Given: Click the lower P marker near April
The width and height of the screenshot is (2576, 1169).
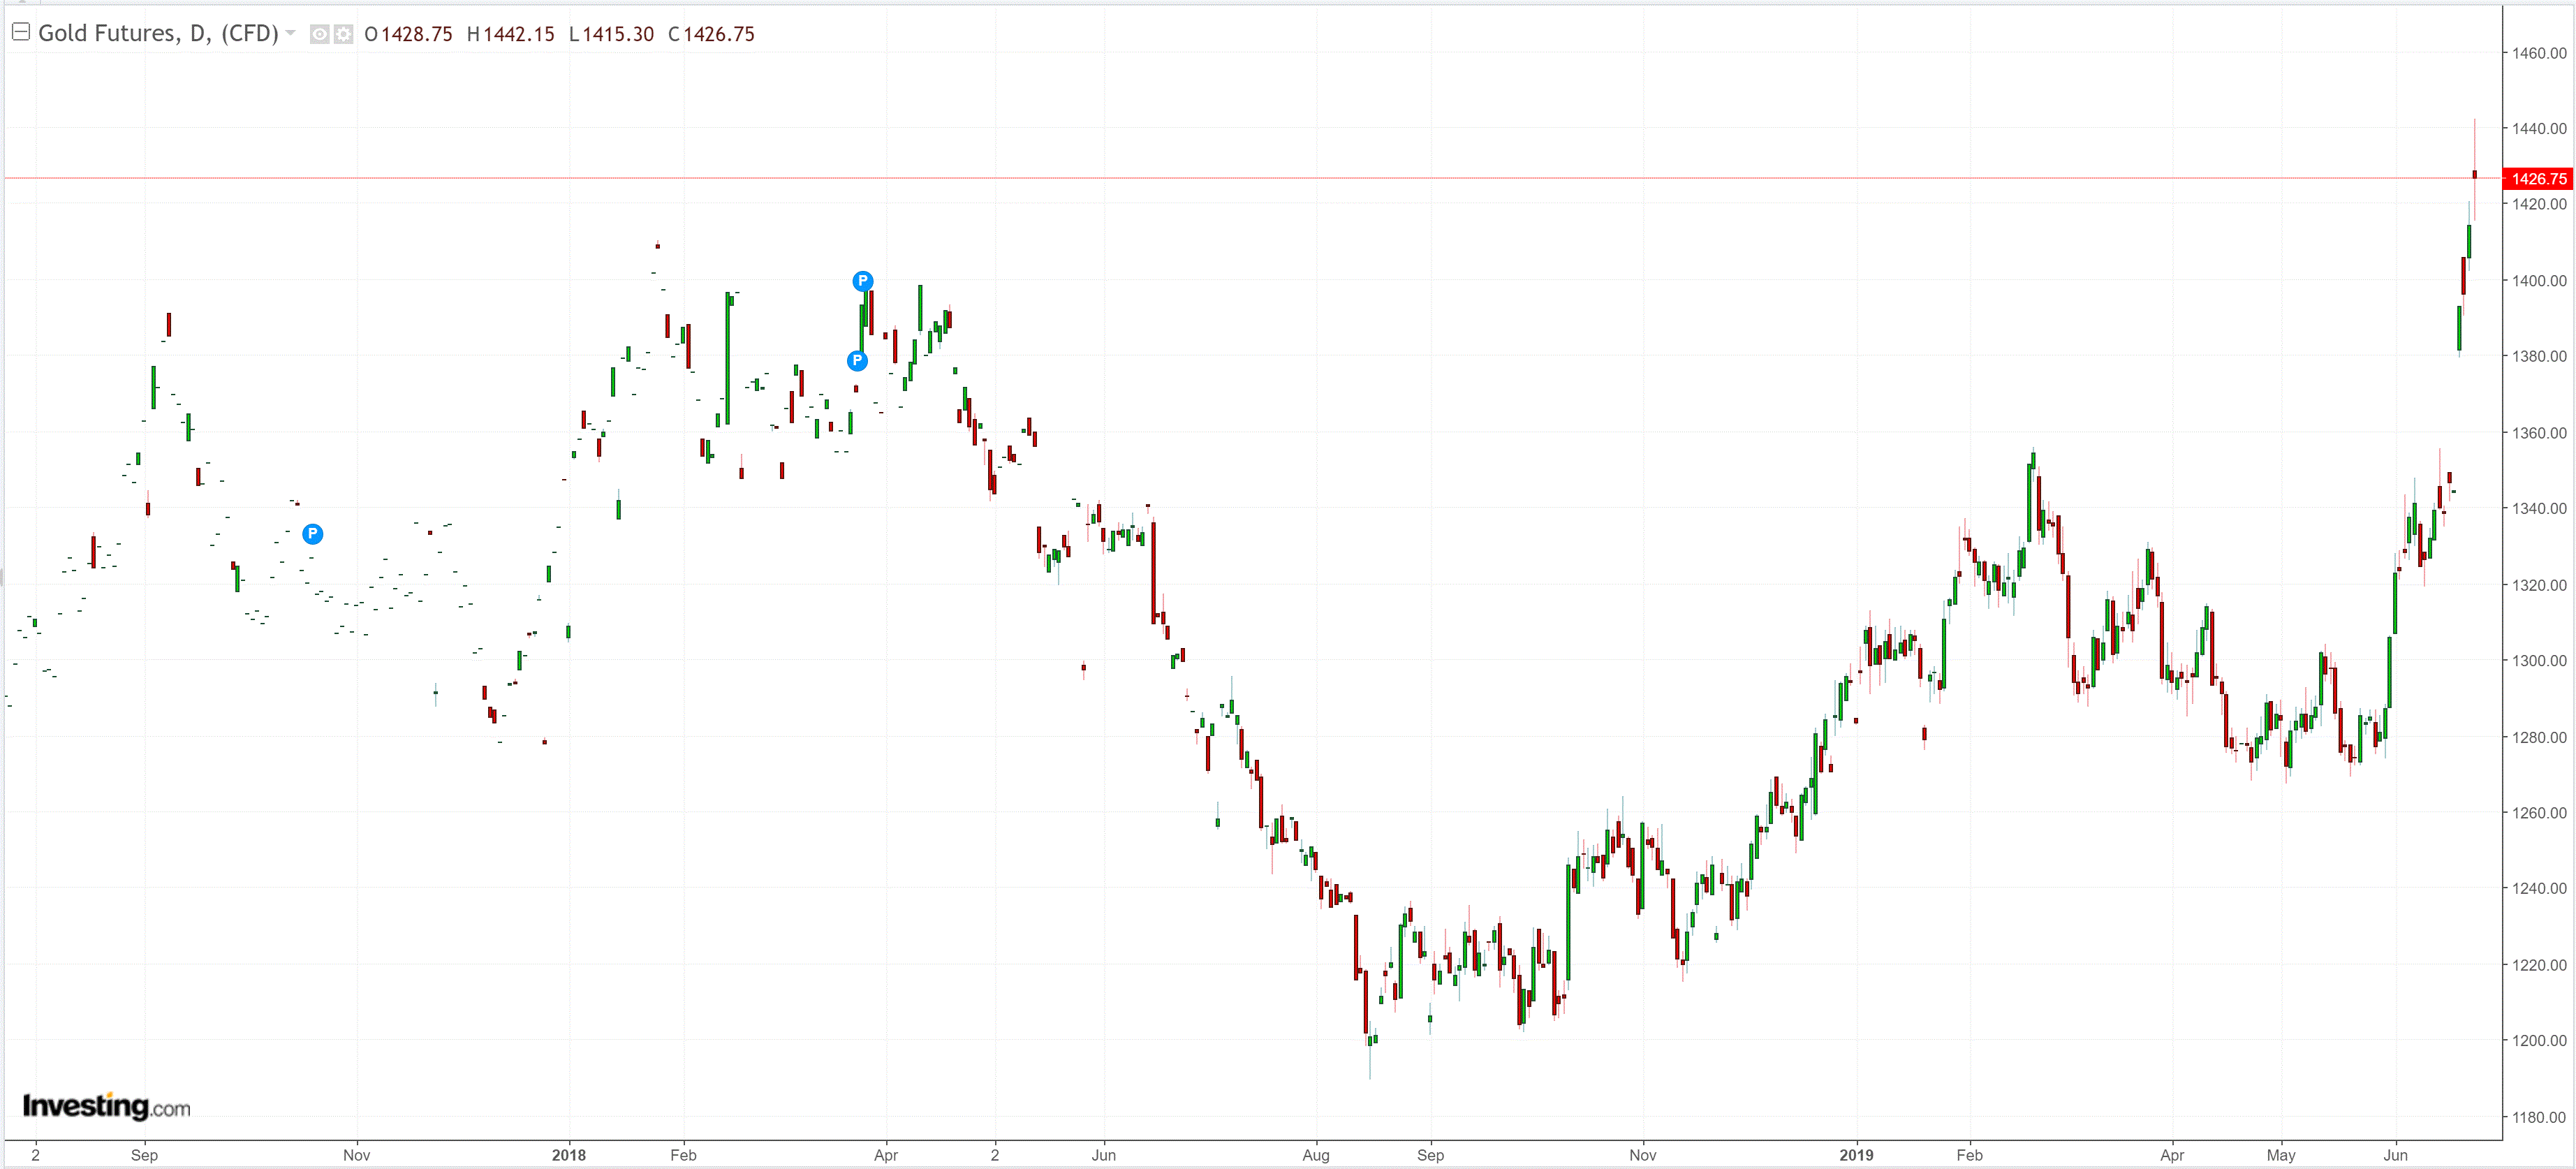Looking at the screenshot, I should pos(857,361).
